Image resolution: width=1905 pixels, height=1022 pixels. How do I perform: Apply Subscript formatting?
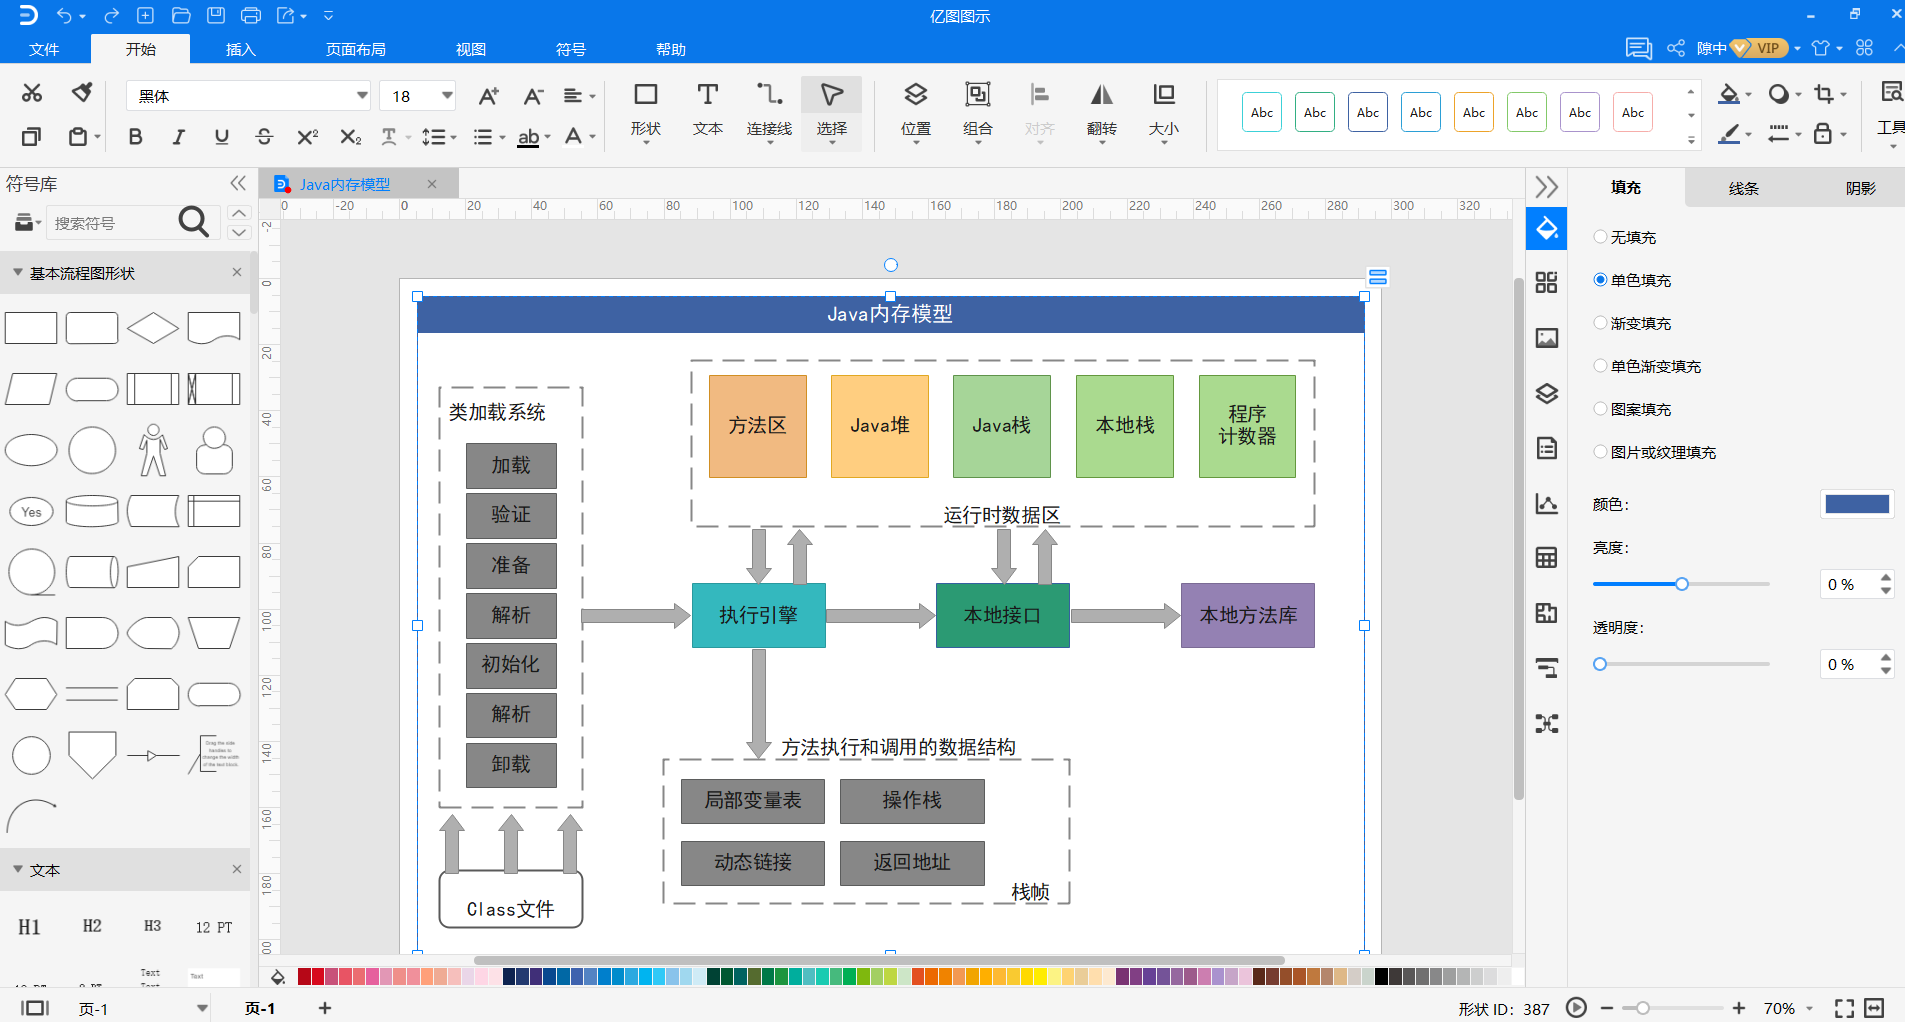[x=350, y=137]
